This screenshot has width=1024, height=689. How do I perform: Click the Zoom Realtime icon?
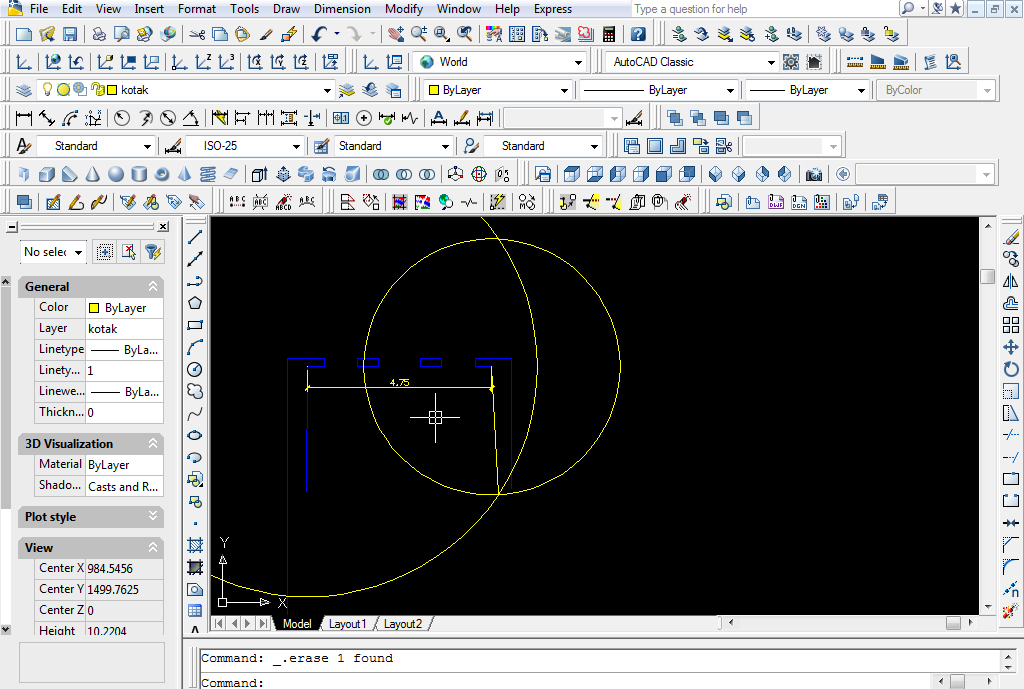pos(419,34)
